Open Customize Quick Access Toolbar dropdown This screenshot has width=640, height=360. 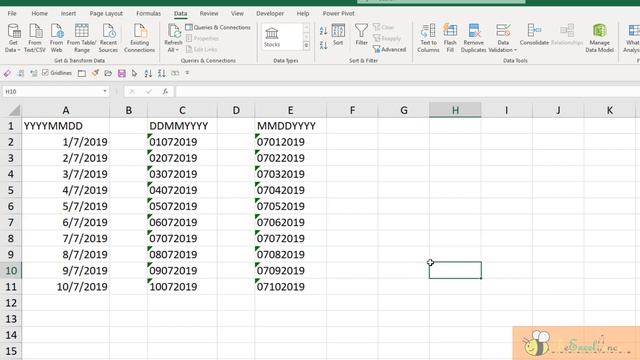coord(187,73)
